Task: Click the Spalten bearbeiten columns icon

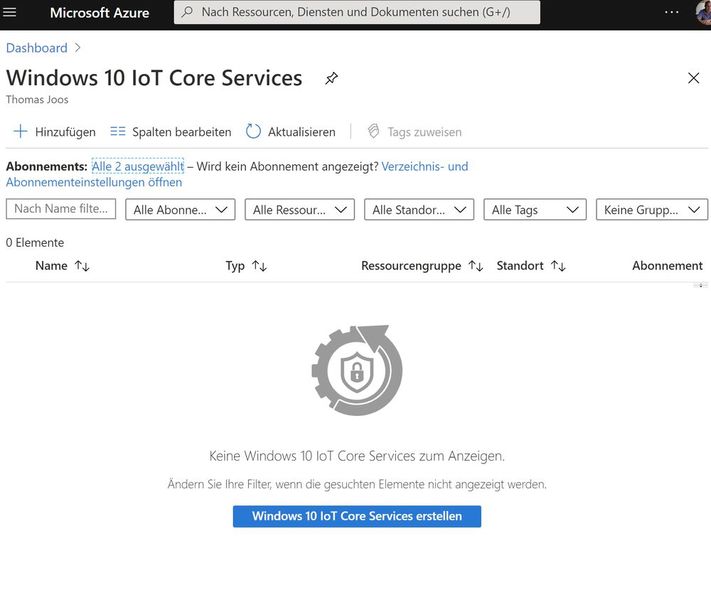Action: [118, 132]
